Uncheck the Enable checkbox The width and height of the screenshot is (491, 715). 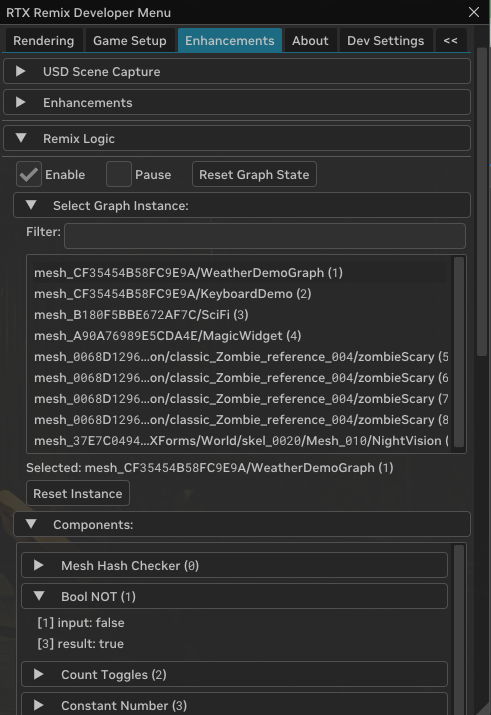click(29, 174)
